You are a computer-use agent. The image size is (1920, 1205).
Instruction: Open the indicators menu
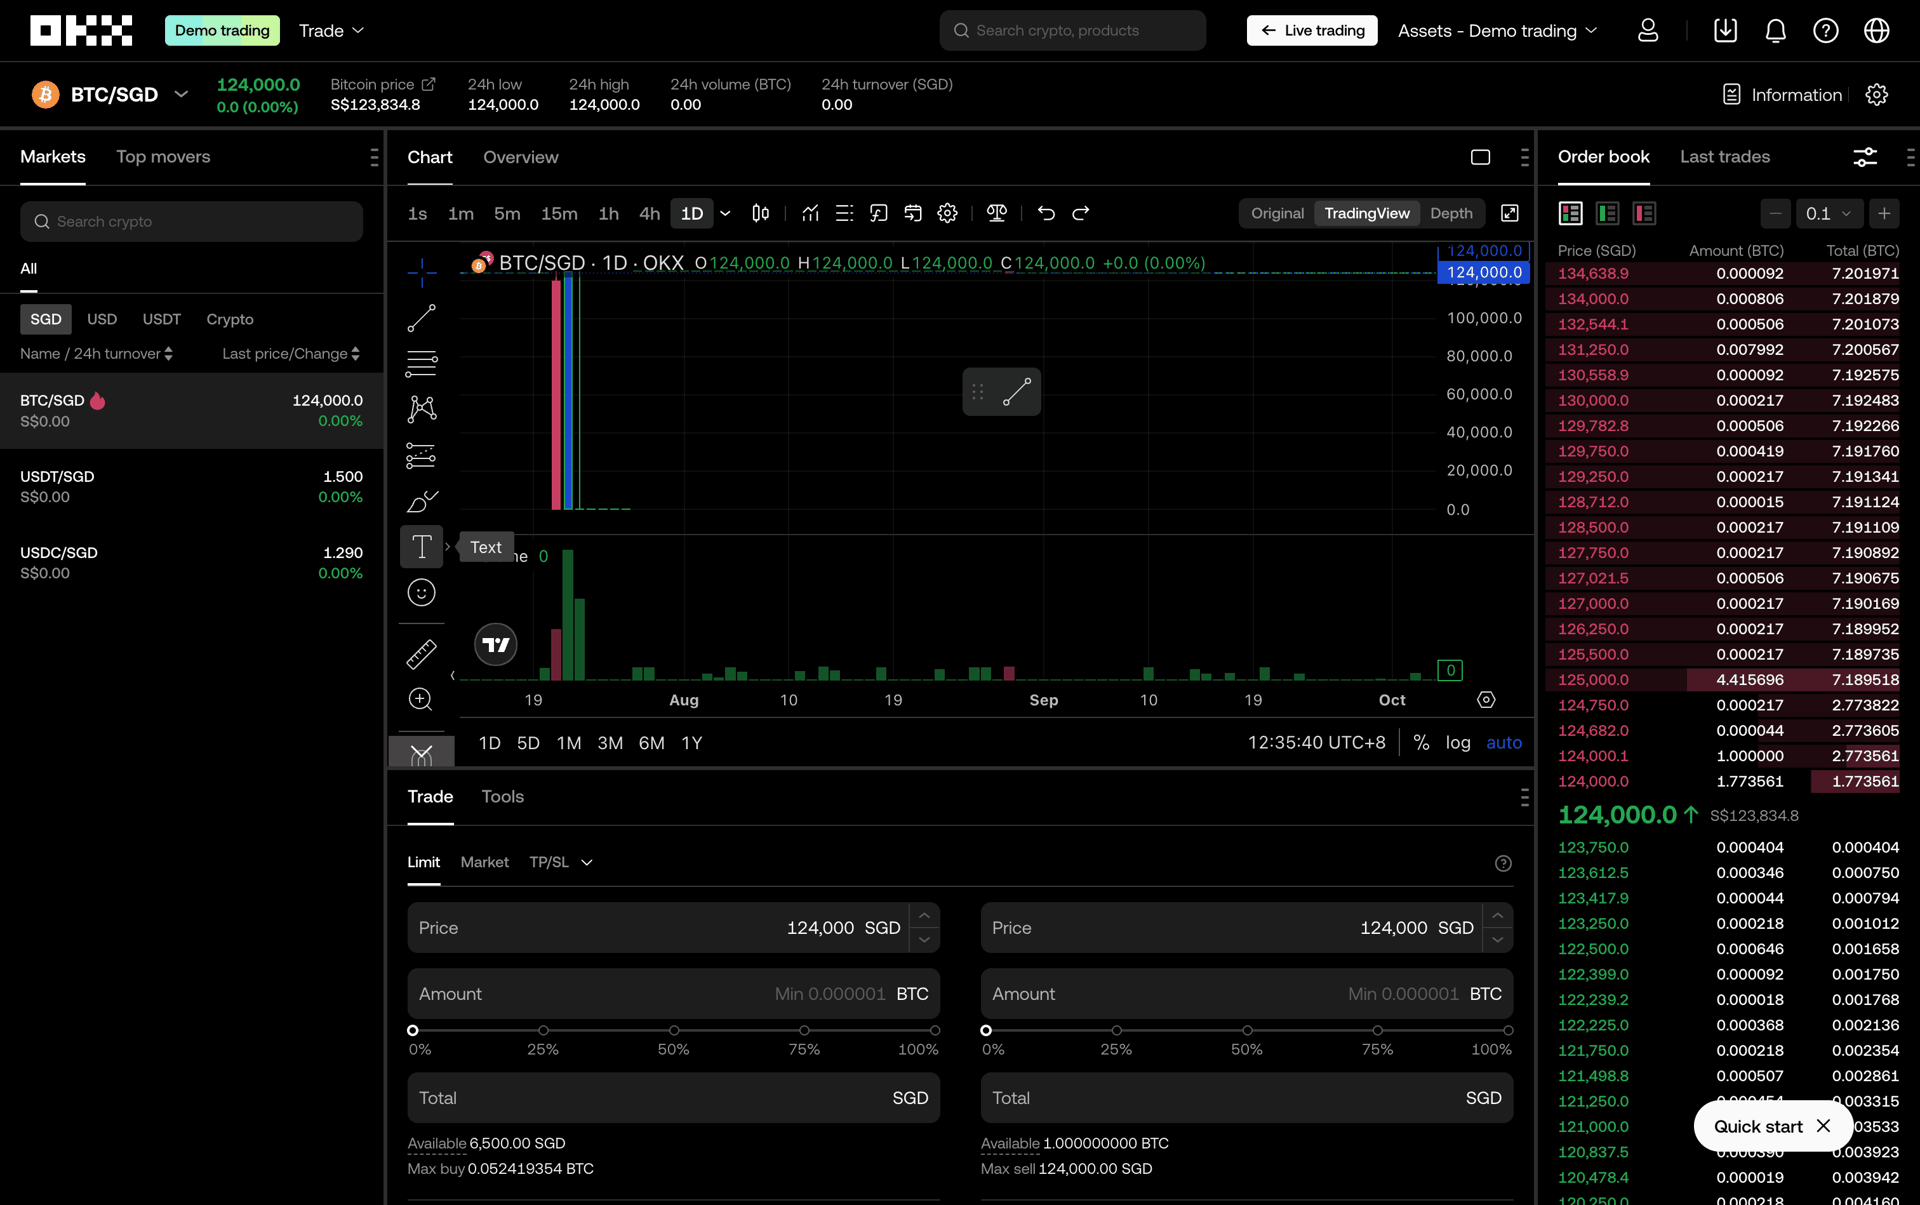[x=810, y=213]
